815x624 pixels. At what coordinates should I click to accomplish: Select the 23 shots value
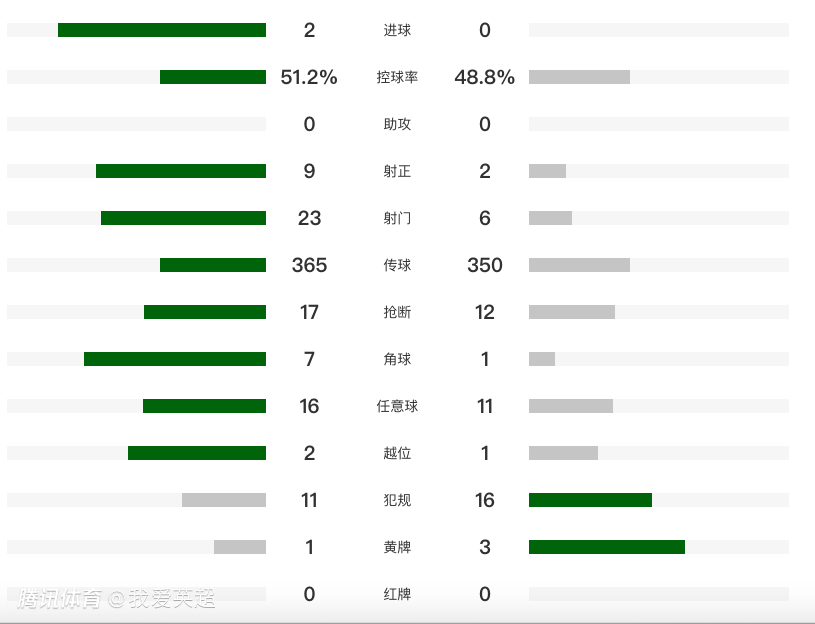click(x=309, y=218)
